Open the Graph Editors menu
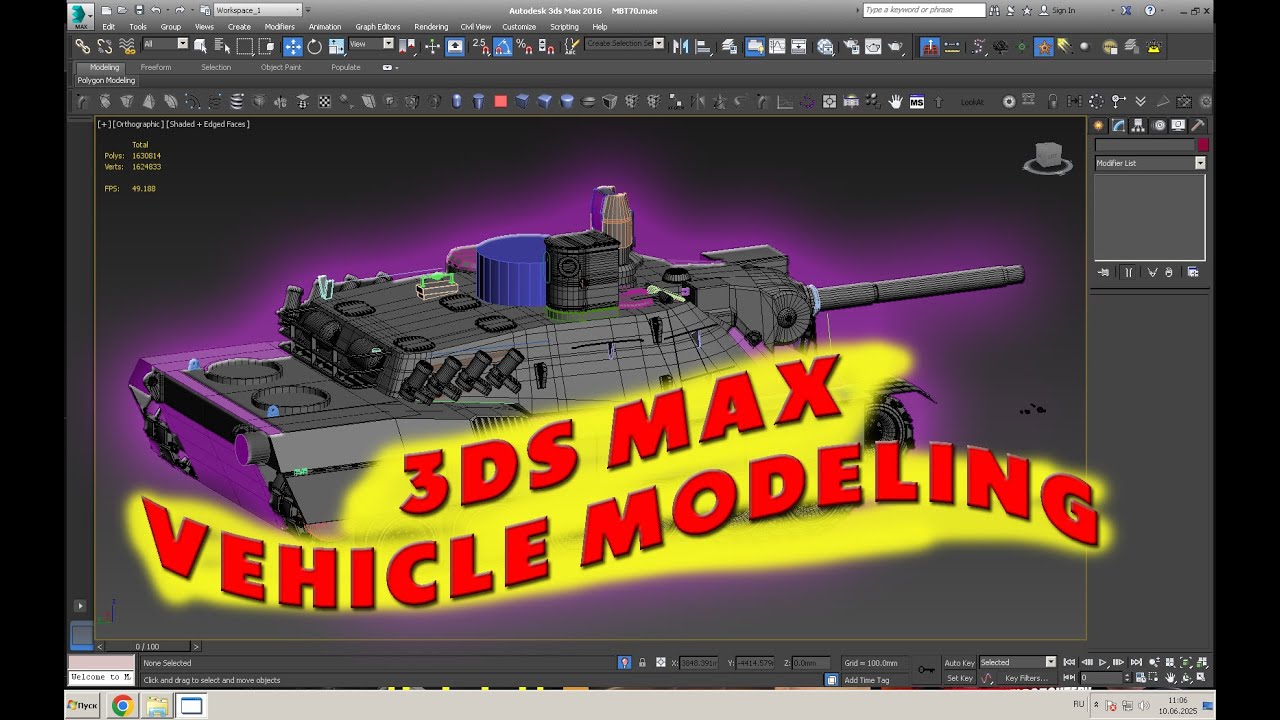 tap(378, 27)
